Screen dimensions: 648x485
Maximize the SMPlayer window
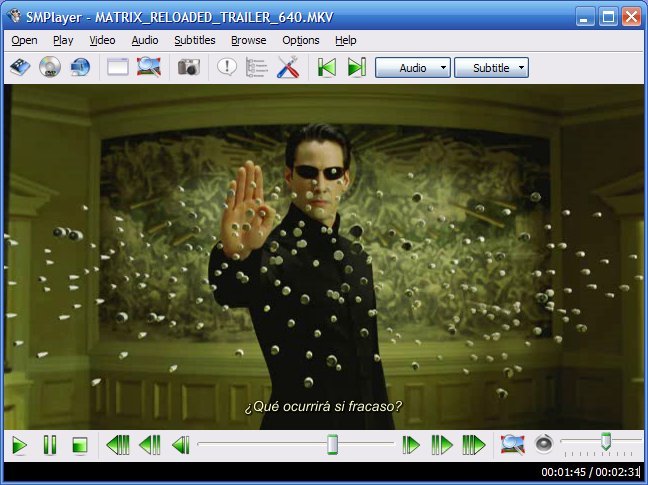(x=608, y=17)
